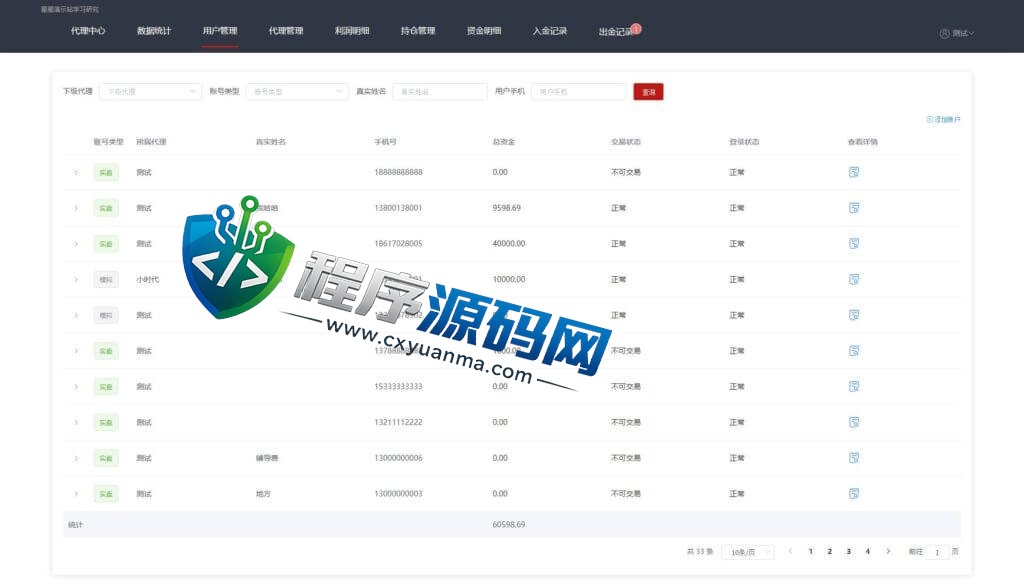Open the 入金记录 tab

[550, 31]
